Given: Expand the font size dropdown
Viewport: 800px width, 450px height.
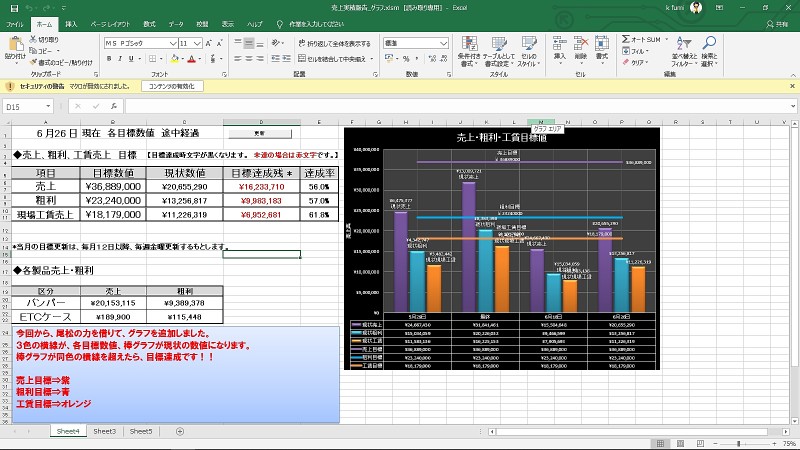Looking at the screenshot, I should [199, 44].
